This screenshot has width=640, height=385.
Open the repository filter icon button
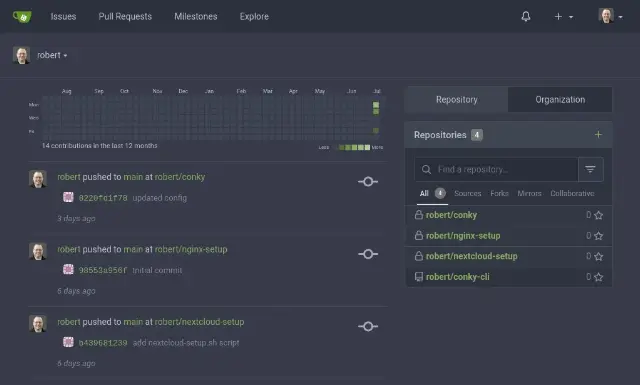[x=590, y=169]
